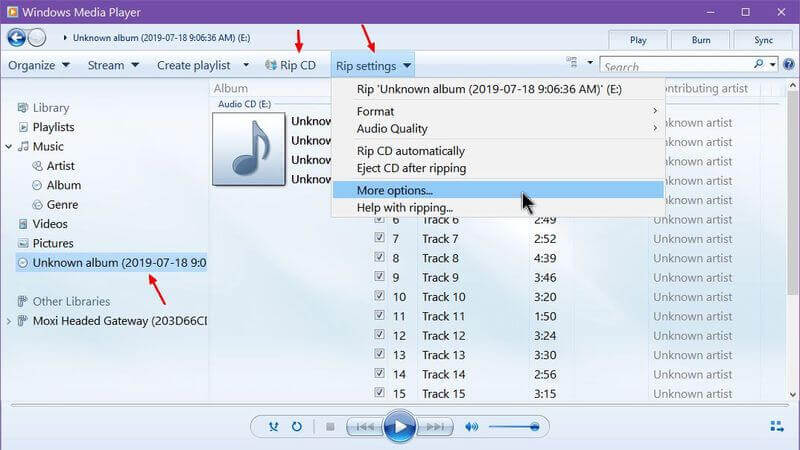Choose Eject CD after ripping
The height and width of the screenshot is (450, 800).
click(498, 168)
